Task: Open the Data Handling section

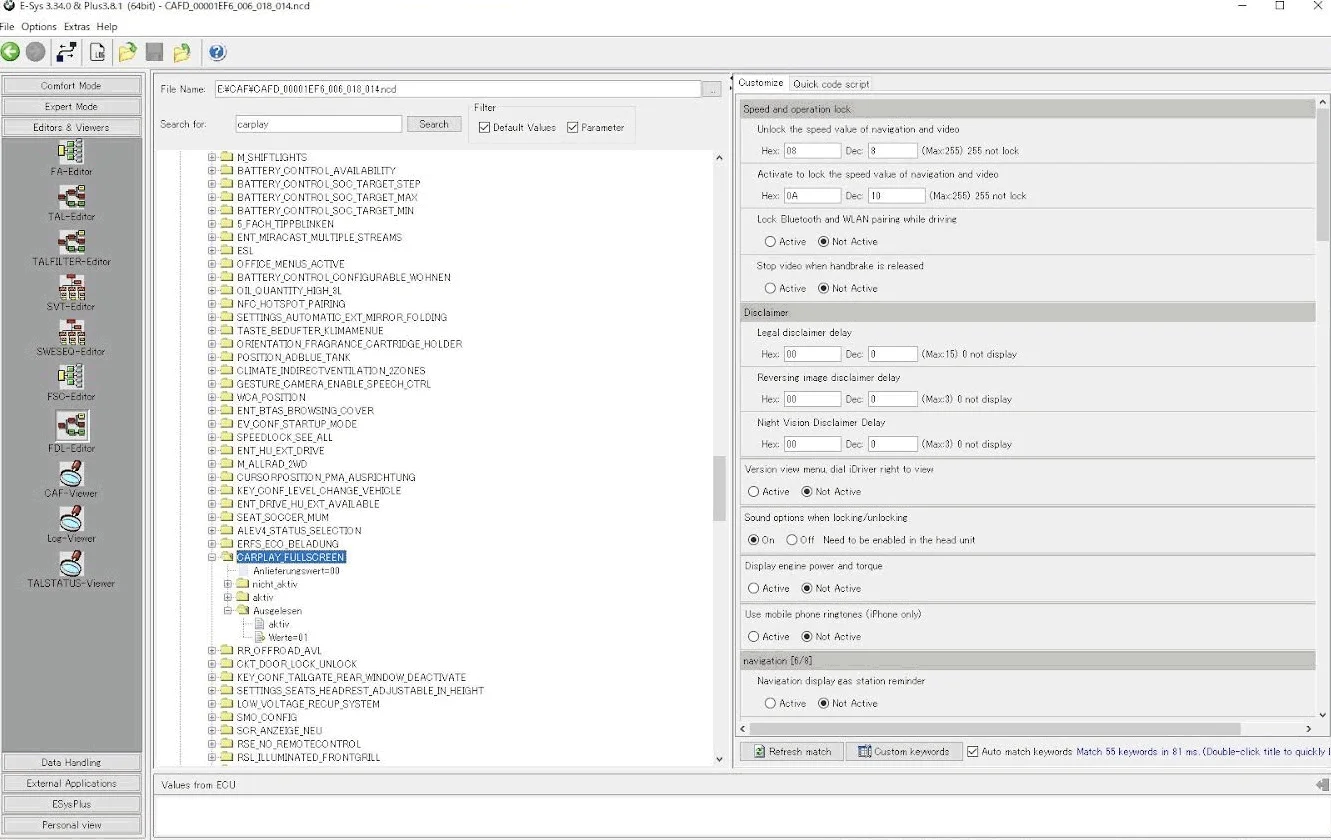Action: 71,763
